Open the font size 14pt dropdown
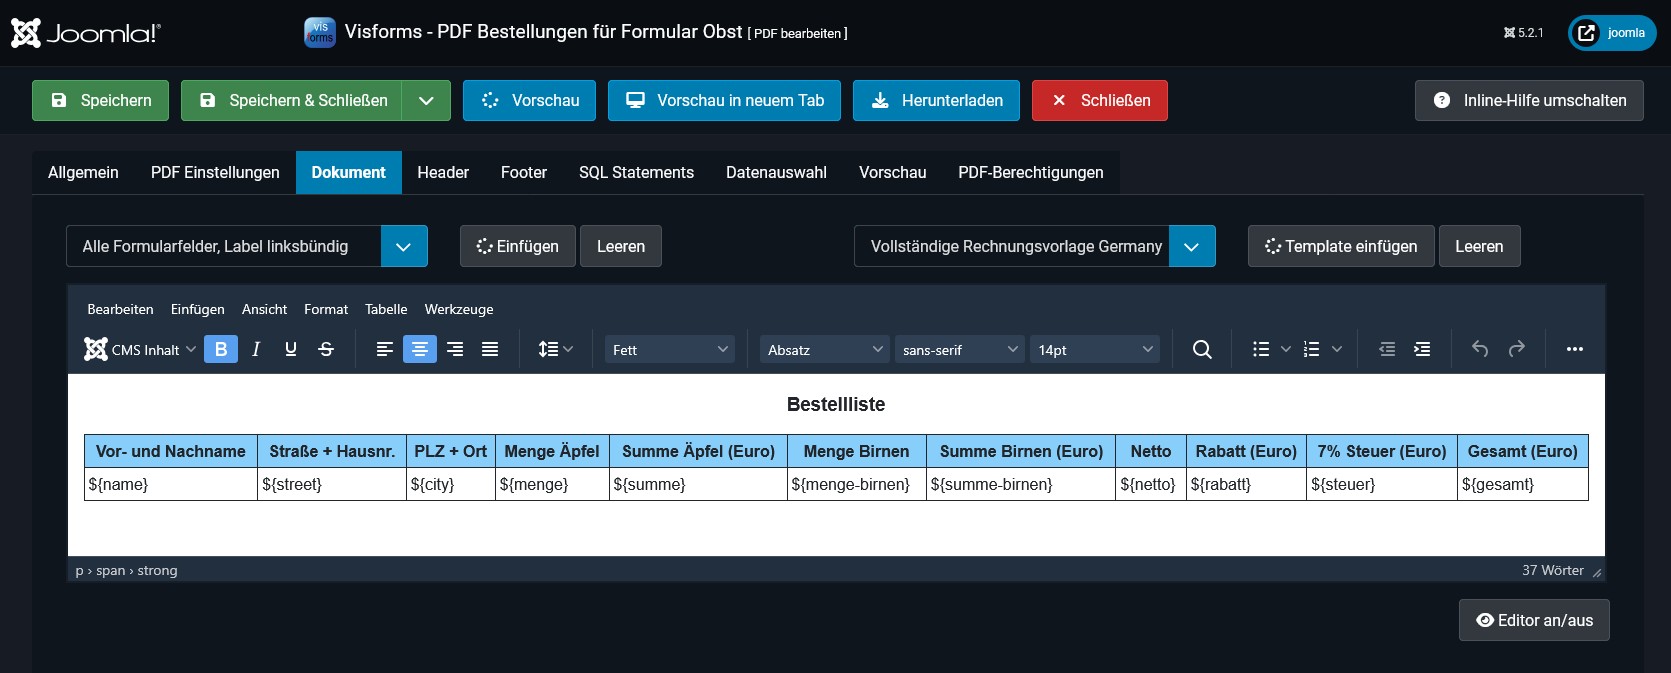This screenshot has width=1671, height=673. 1095,349
